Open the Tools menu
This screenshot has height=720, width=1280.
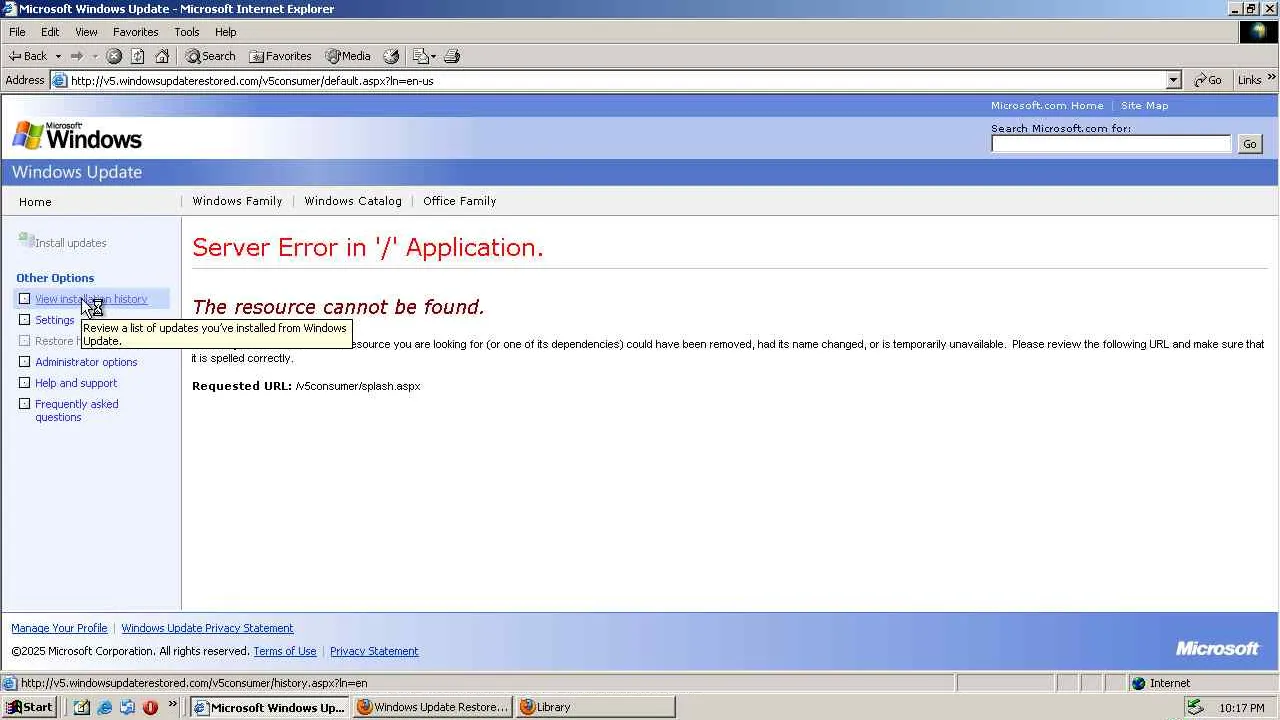186,32
